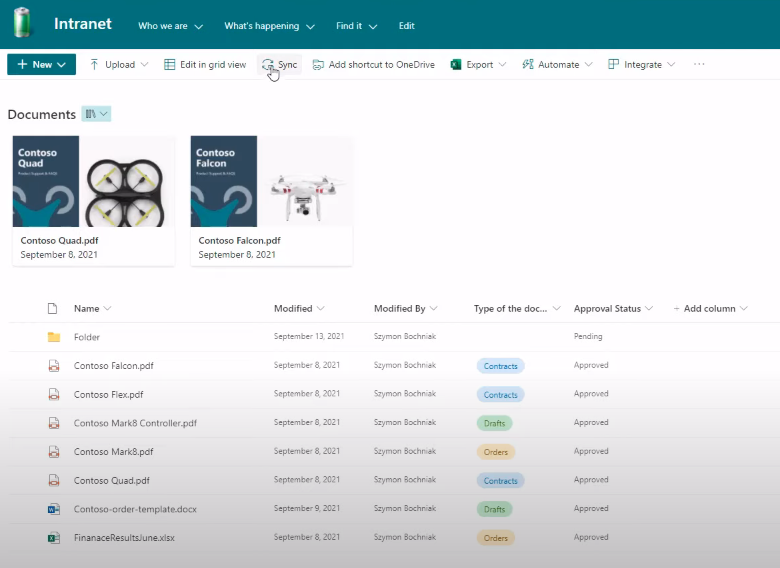The height and width of the screenshot is (568, 780).
Task: Click Contoso Quad.pdf card title
Action: pos(59,241)
